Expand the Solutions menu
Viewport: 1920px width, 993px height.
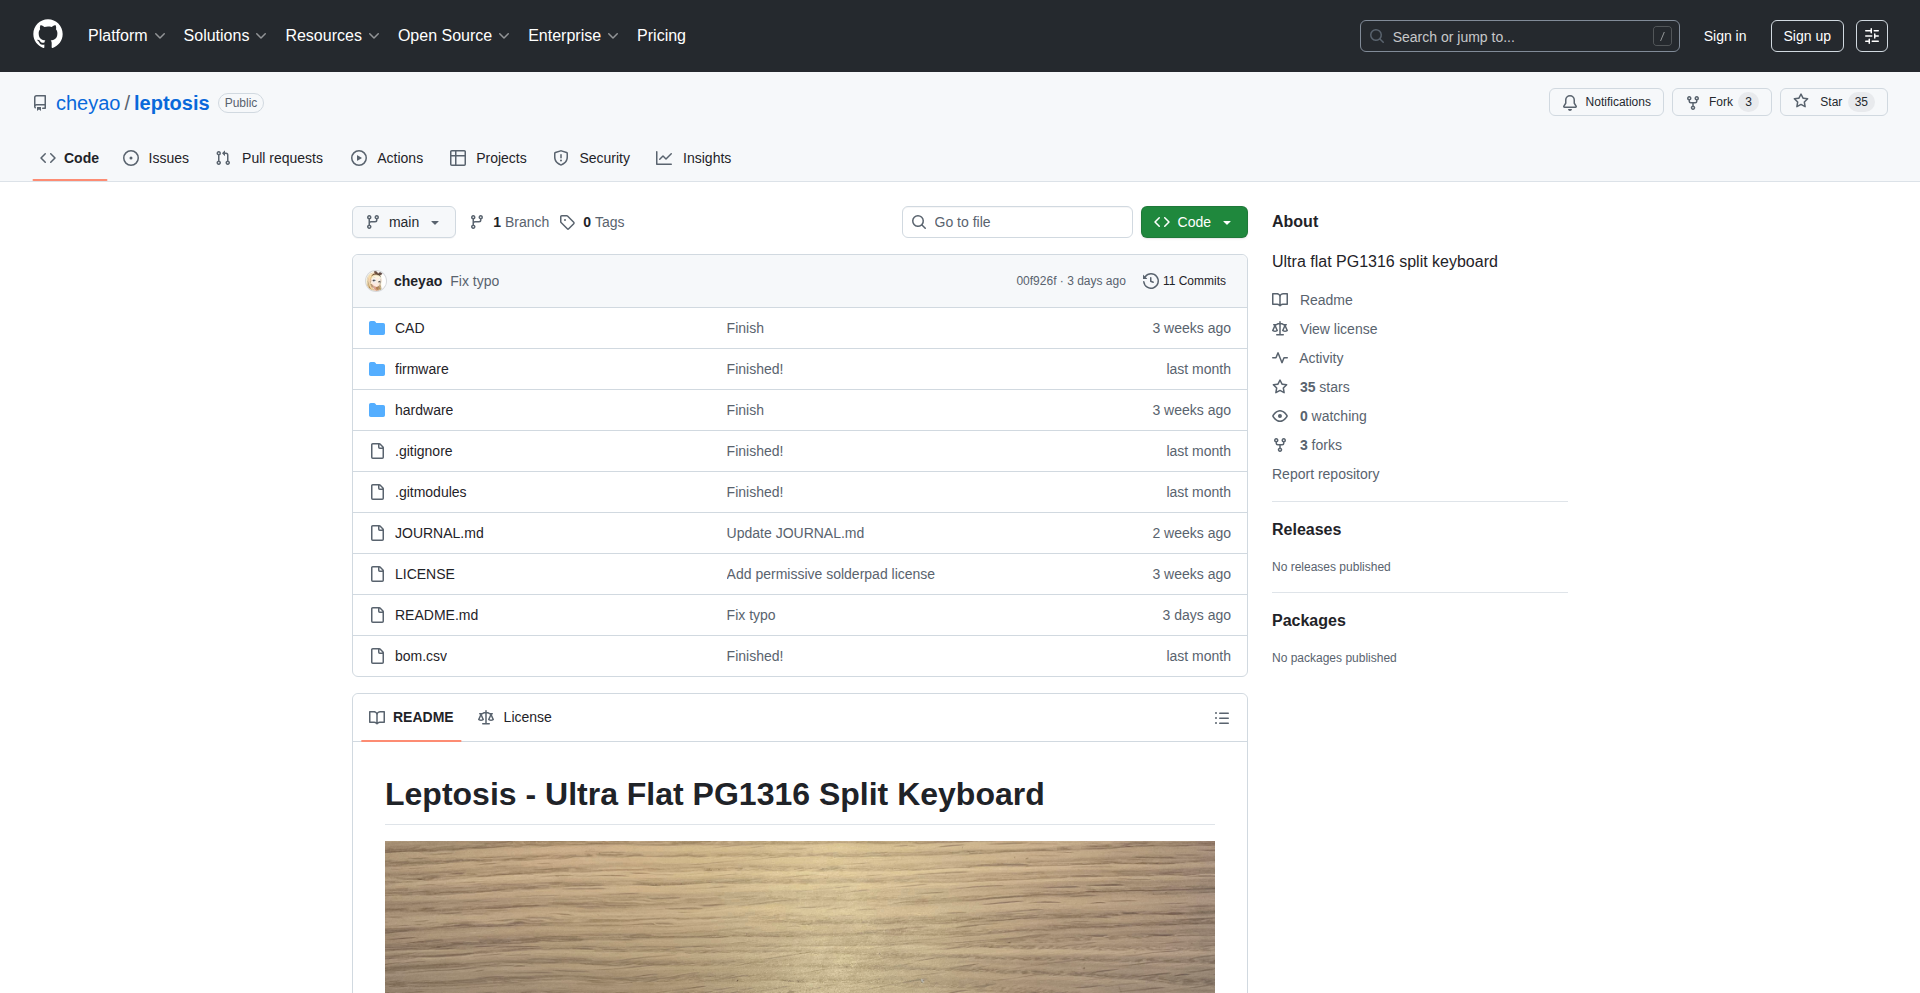[225, 35]
